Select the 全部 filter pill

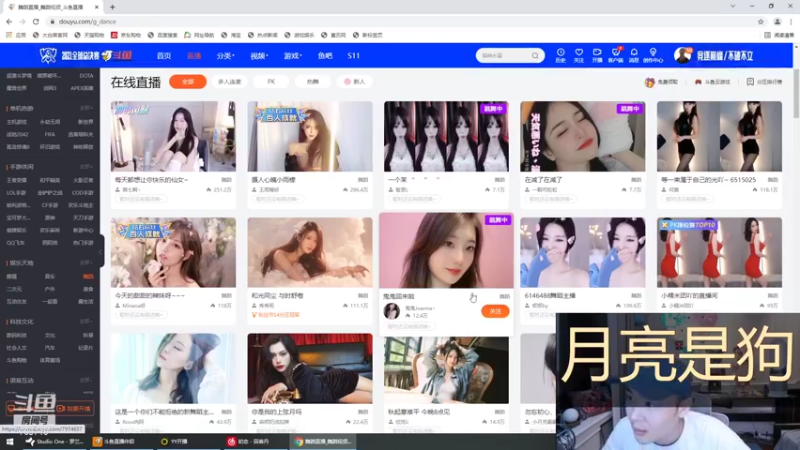188,82
